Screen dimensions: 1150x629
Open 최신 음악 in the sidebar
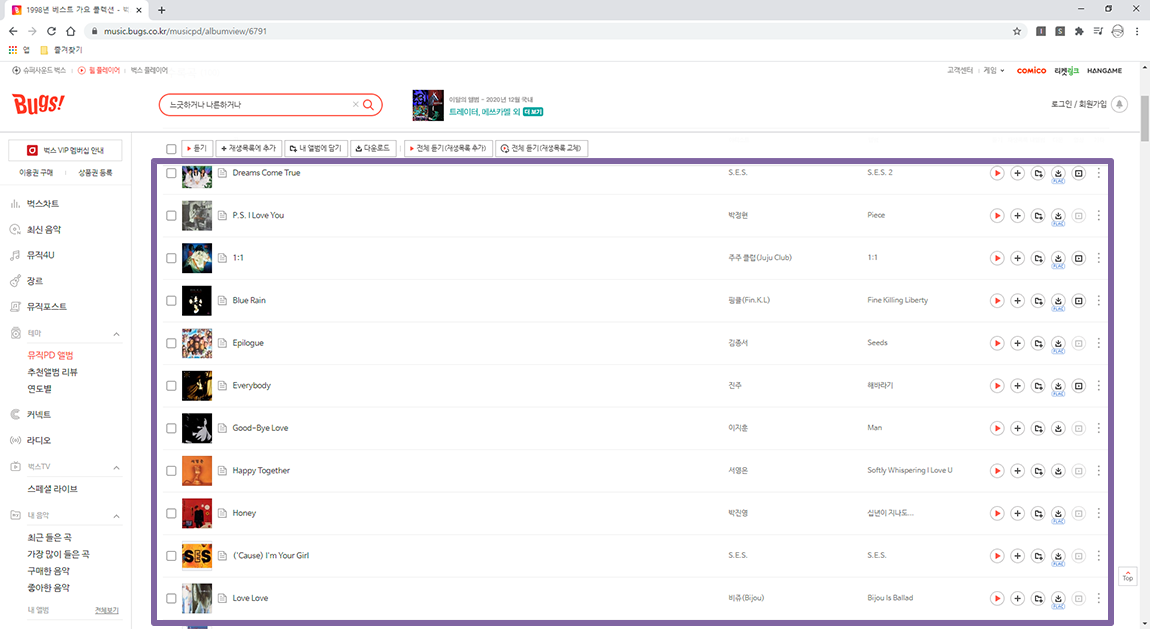coord(44,229)
